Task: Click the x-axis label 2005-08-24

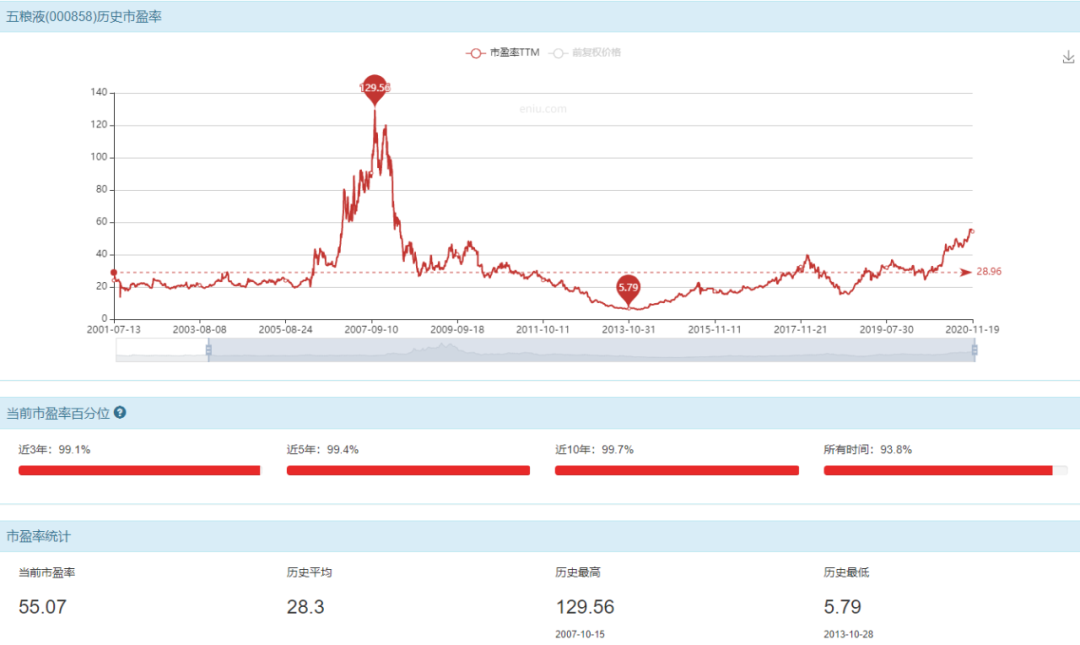Action: coord(286,329)
